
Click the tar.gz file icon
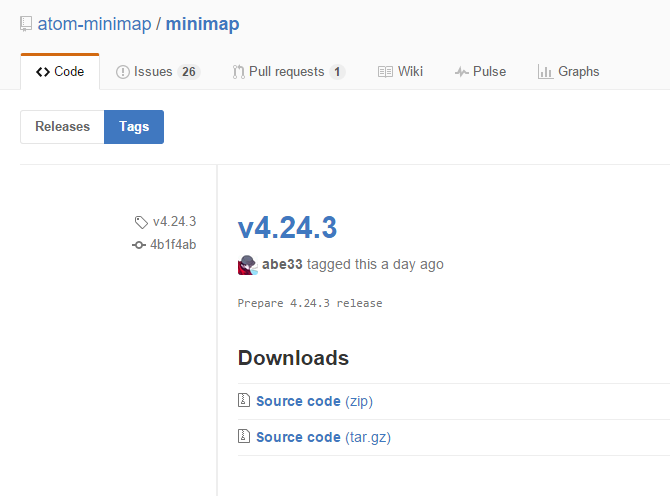(x=244, y=436)
